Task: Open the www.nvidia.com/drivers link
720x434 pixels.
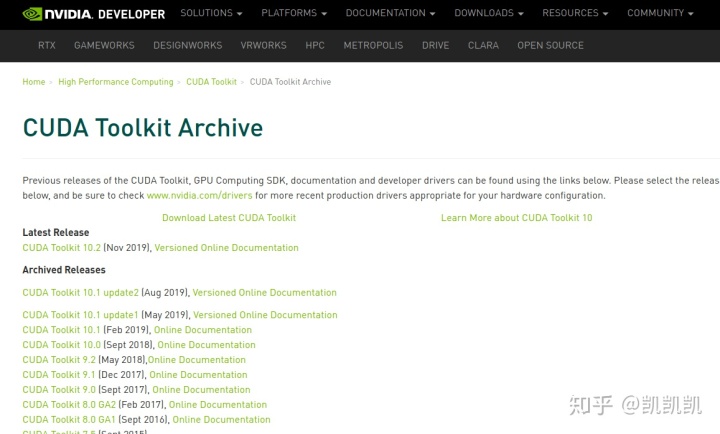Action: click(199, 196)
